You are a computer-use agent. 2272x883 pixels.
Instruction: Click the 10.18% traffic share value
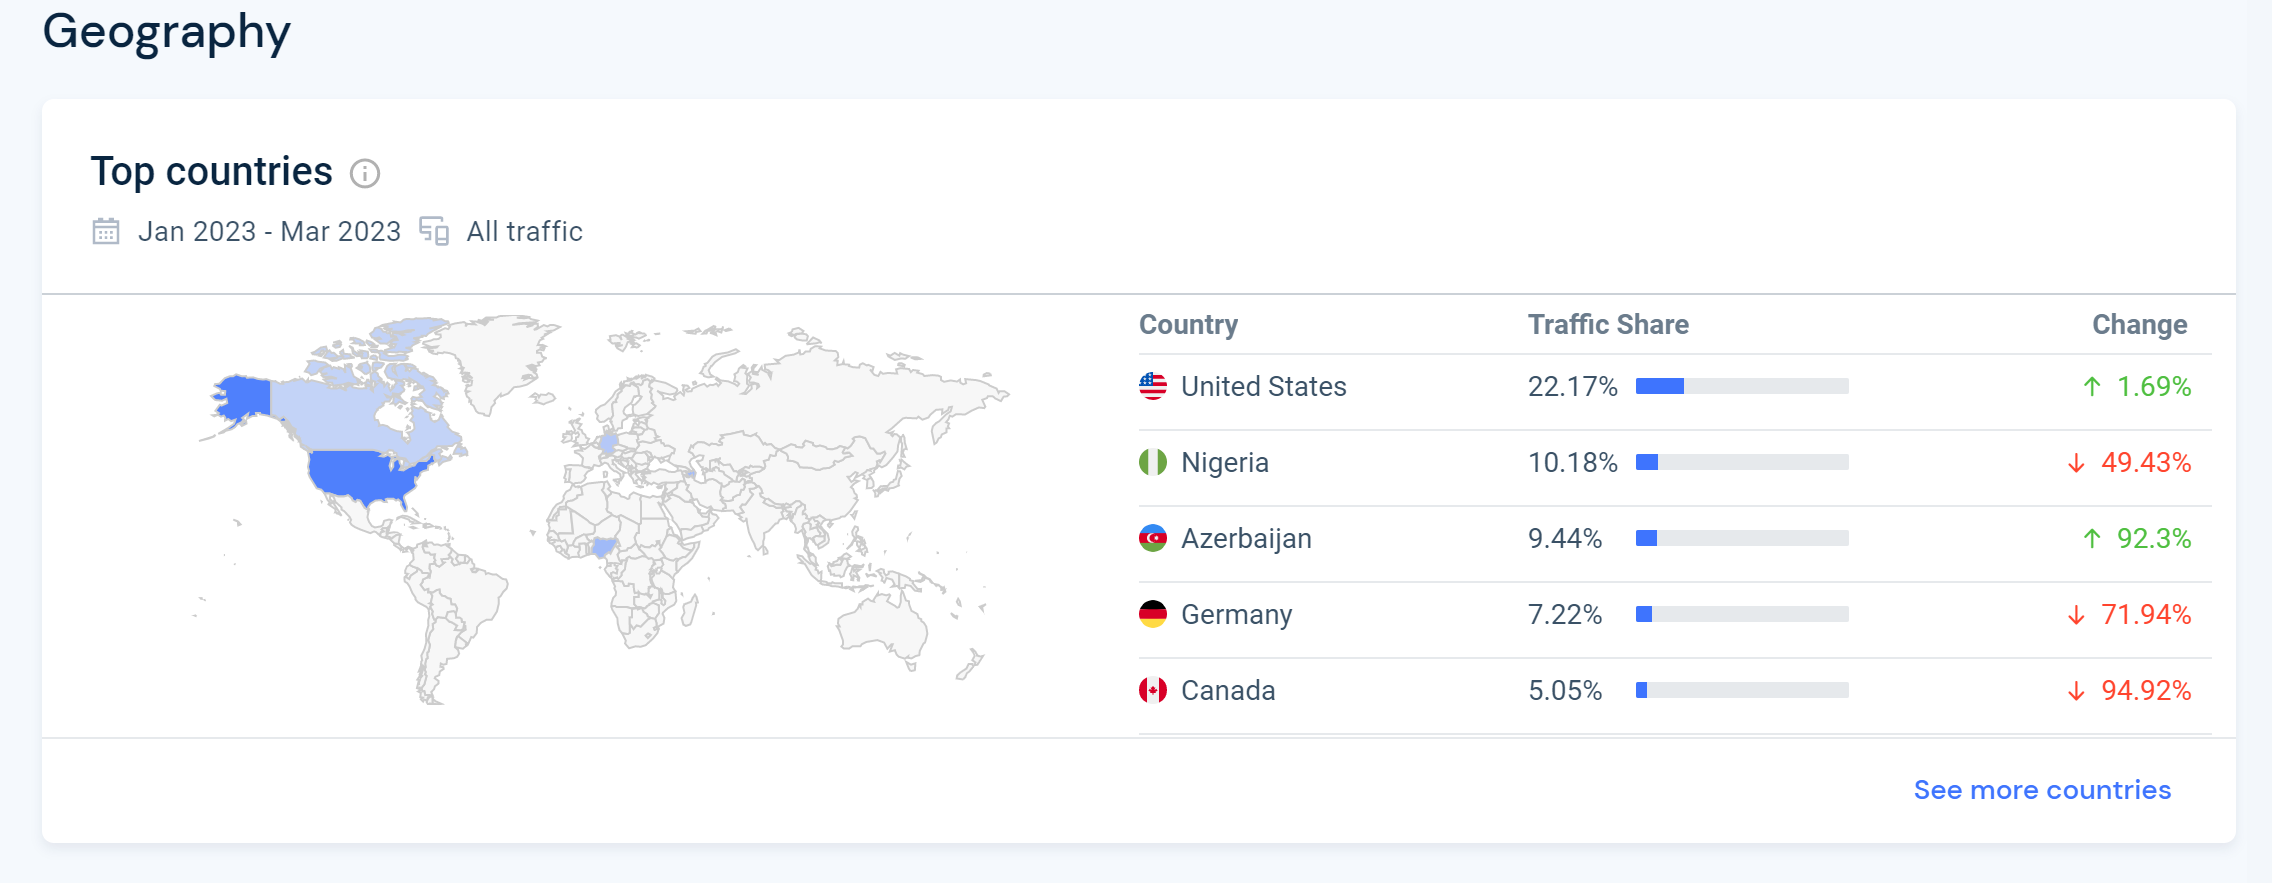(1573, 462)
